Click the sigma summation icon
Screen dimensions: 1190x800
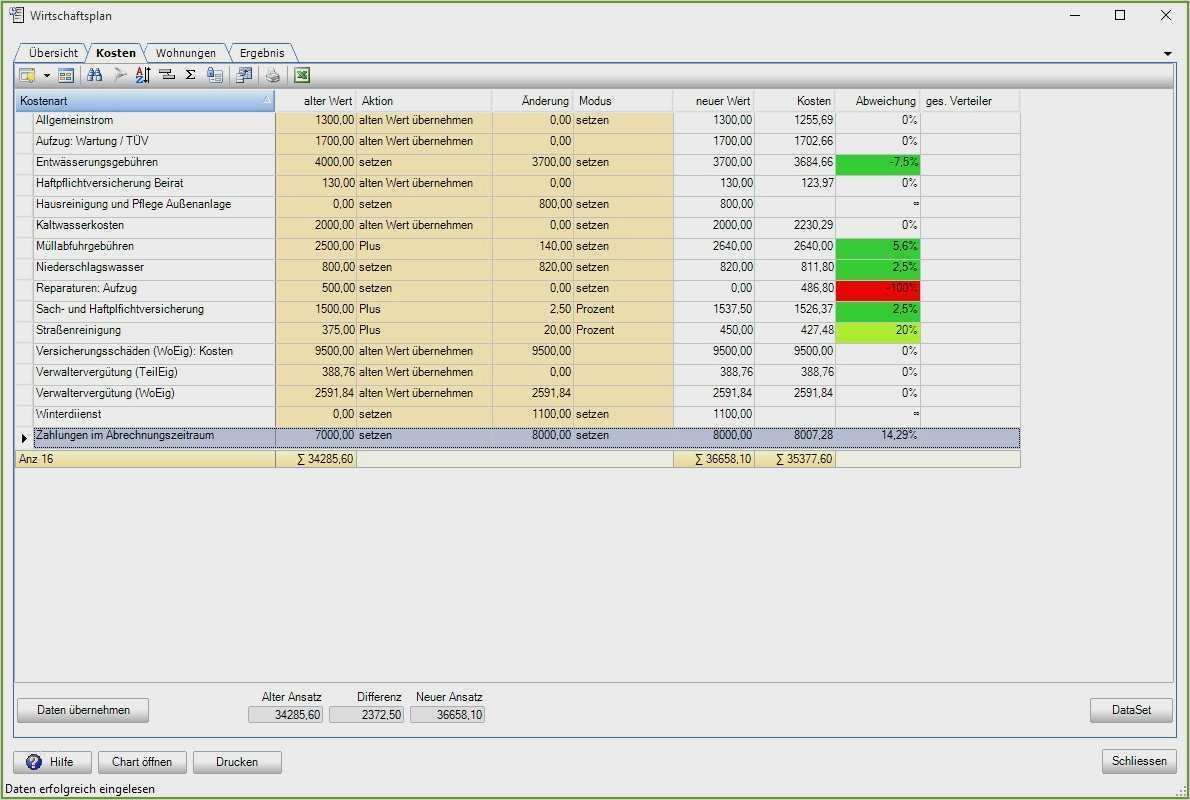click(190, 75)
